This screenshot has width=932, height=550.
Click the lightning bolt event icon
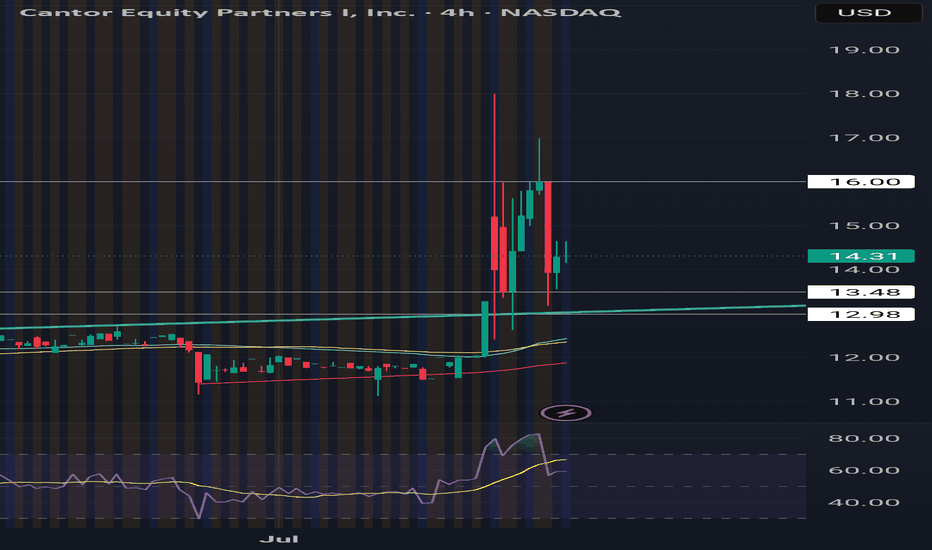tap(565, 413)
